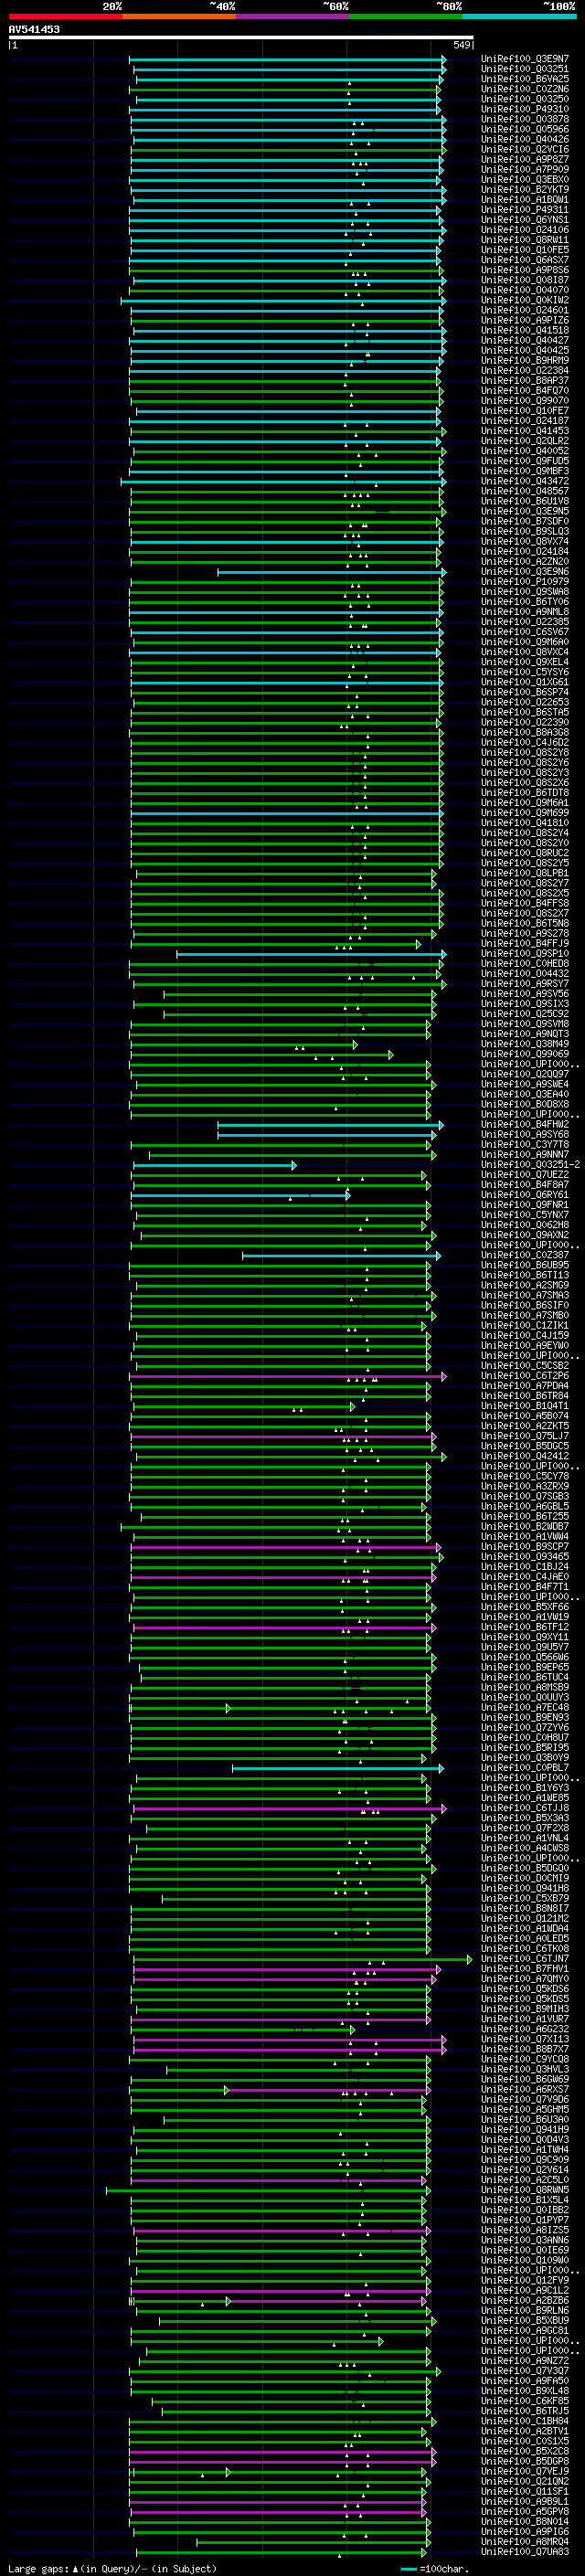Click the green ~80% identity legend segment
Viewport: 585px width, 2576px height.
405,16
